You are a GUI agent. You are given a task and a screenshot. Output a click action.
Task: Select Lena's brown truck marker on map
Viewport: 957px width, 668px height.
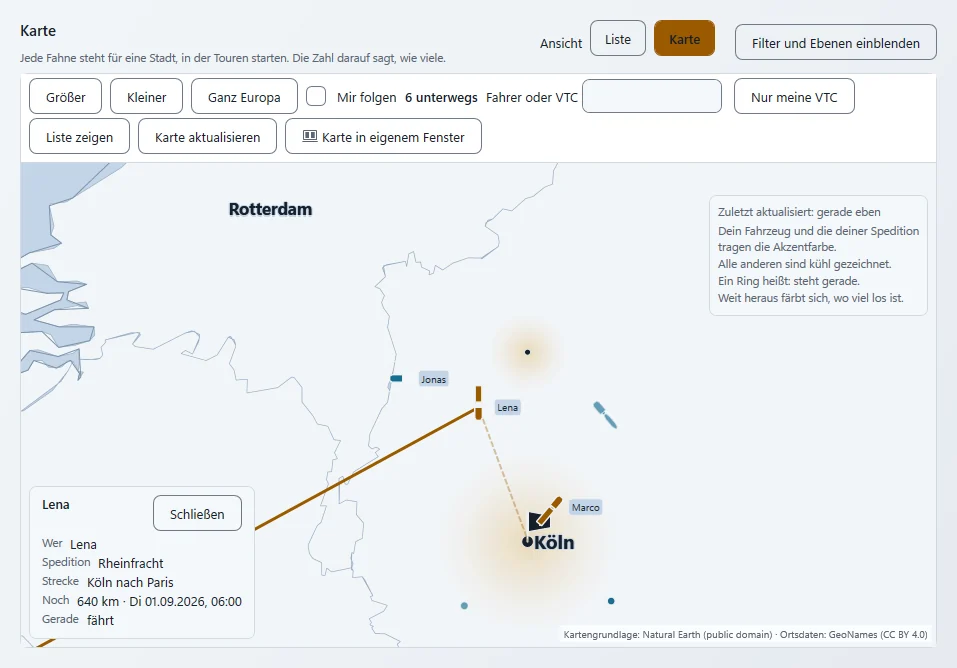point(478,402)
